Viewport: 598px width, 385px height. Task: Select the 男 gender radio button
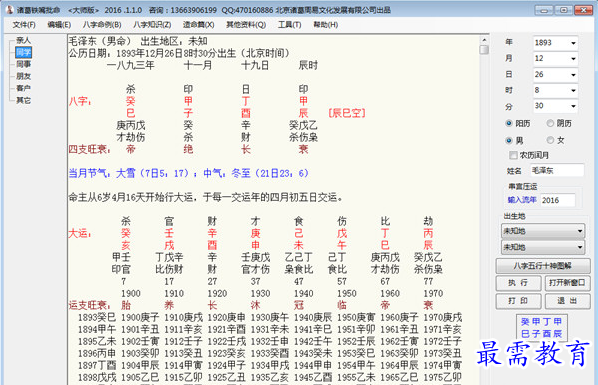coord(509,140)
